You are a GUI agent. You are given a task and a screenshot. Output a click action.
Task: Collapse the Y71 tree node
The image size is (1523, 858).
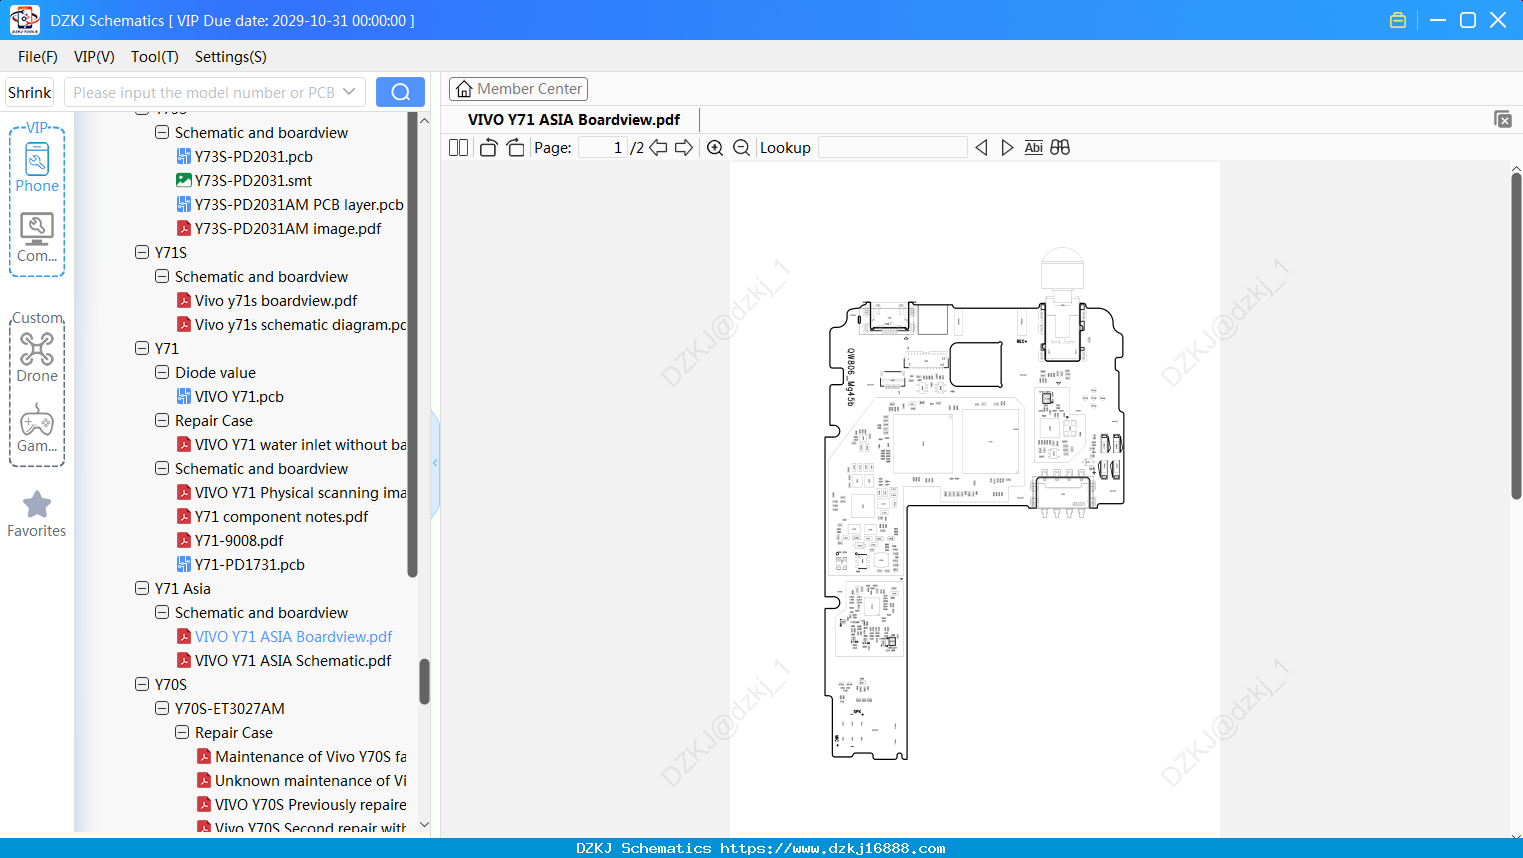142,348
